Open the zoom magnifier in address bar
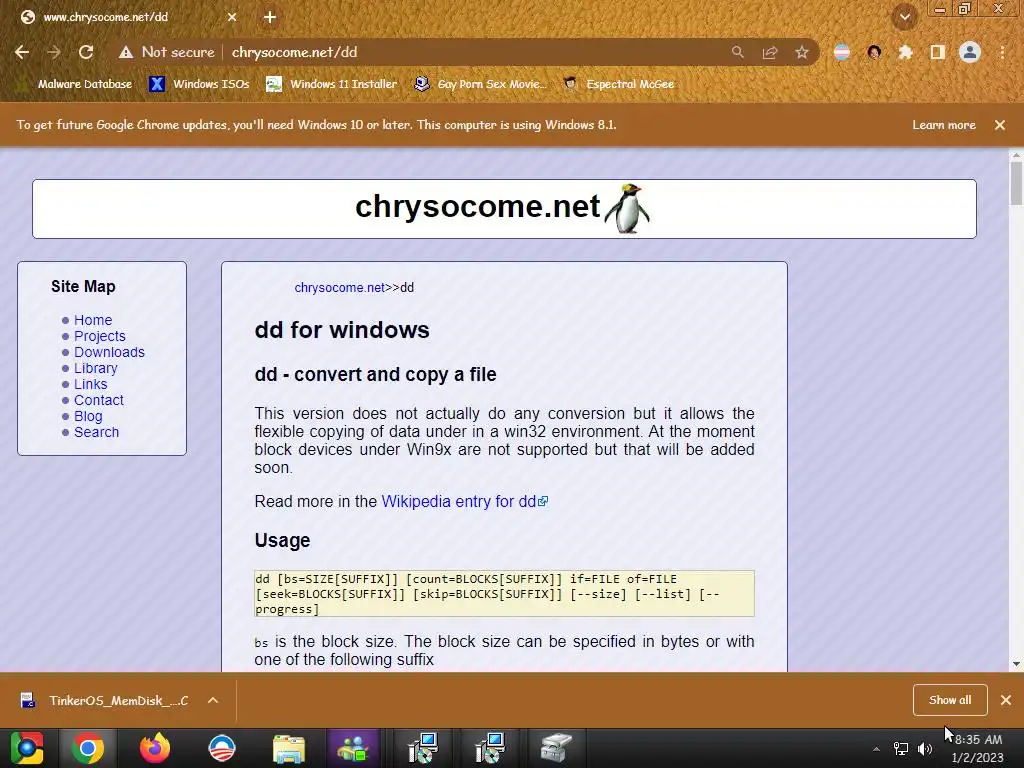Screen dimensions: 1024x768 737,52
